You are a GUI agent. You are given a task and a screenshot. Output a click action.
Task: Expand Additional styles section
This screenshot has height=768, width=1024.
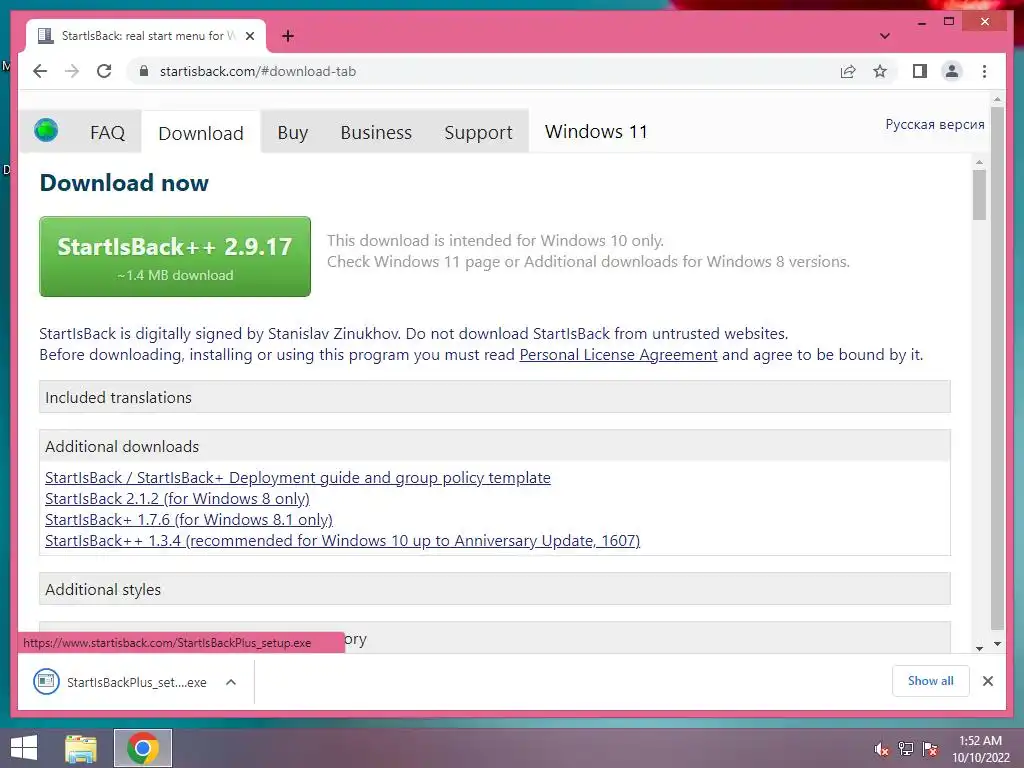coord(494,589)
